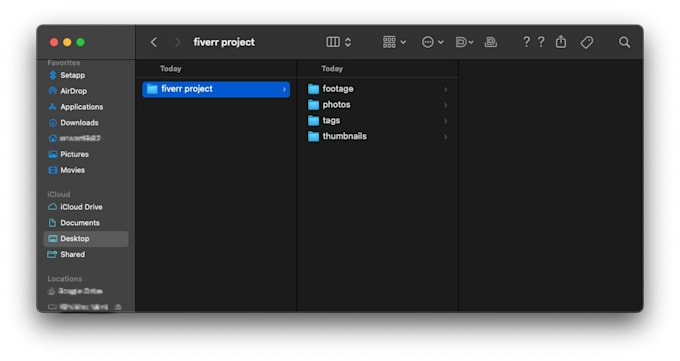Select iCloud Drive in the sidebar
Viewport: 680px width, 361px height.
coord(86,207)
